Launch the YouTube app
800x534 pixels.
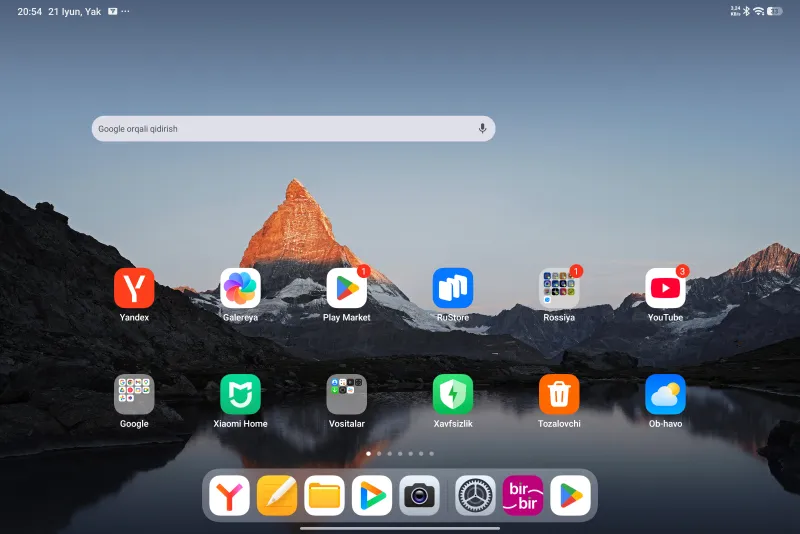[x=665, y=288]
